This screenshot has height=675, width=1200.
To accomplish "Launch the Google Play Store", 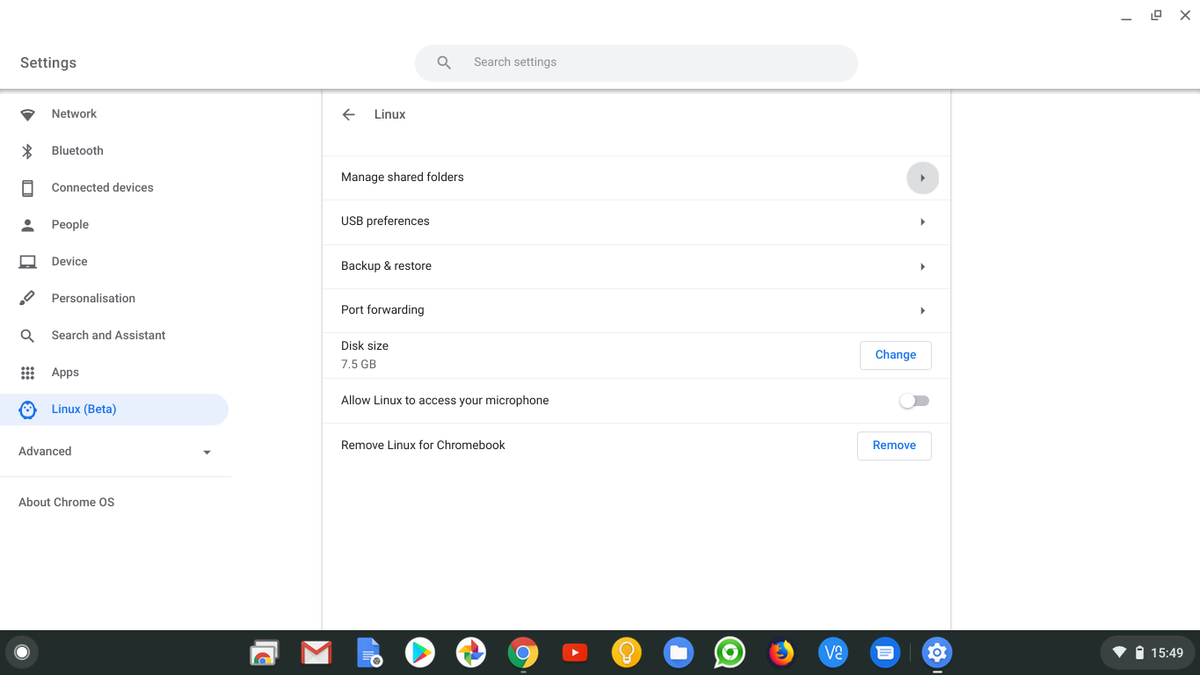I will 420,652.
